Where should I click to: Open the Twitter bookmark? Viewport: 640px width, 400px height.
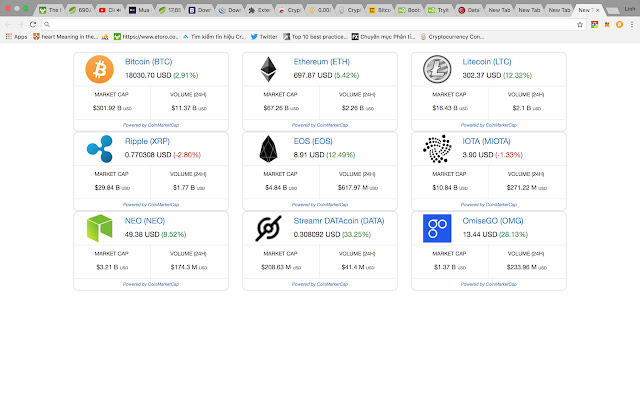264,37
